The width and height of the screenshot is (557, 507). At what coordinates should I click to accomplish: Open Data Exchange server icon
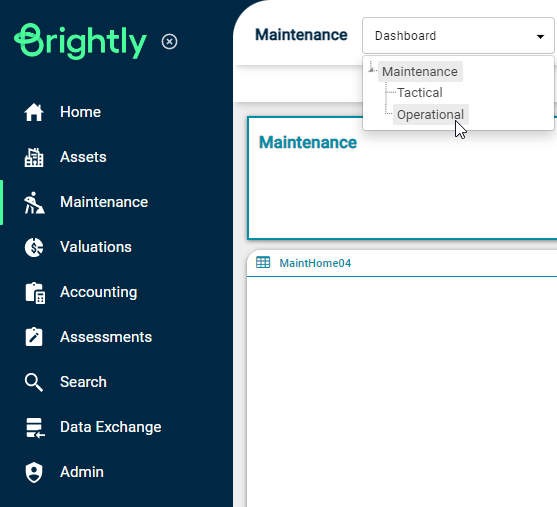click(x=35, y=428)
